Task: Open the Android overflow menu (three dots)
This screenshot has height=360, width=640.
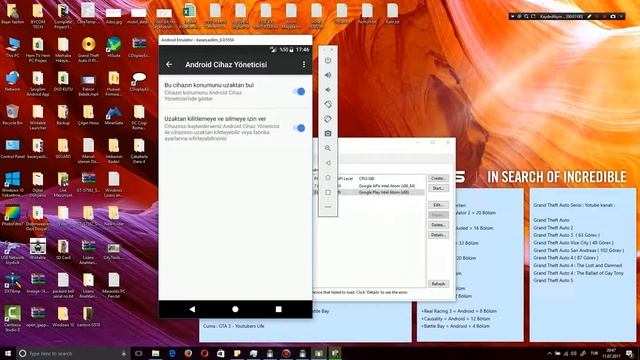Action: 304,64
